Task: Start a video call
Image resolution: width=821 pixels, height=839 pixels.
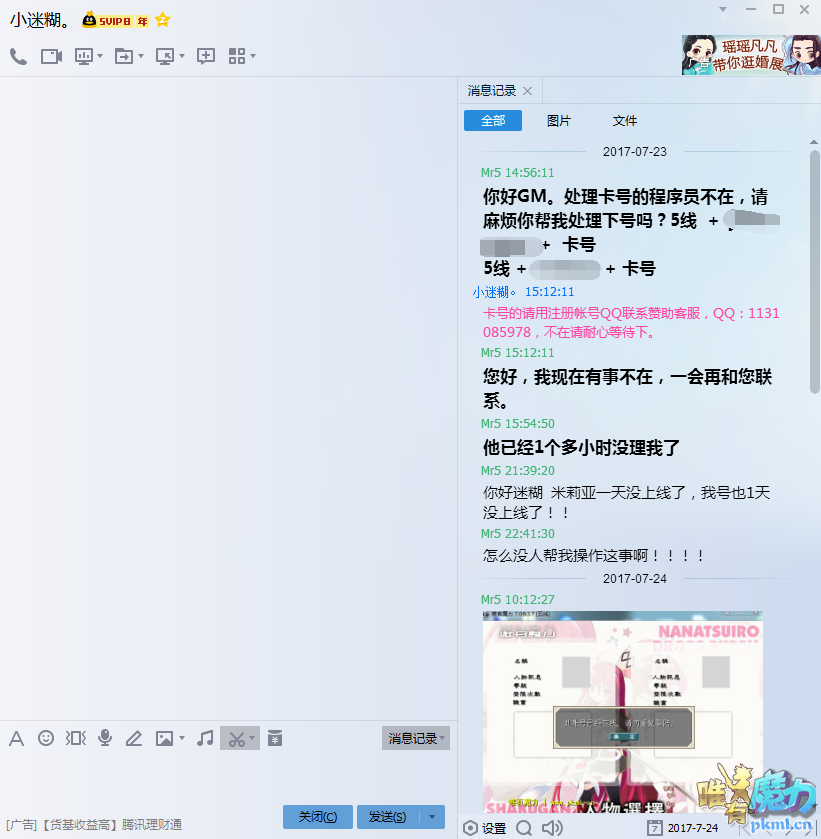Action: [x=51, y=56]
